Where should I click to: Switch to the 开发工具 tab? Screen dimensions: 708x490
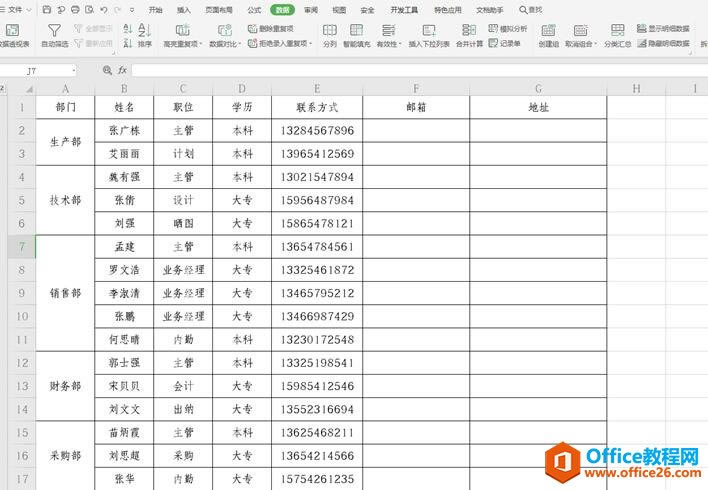click(404, 9)
